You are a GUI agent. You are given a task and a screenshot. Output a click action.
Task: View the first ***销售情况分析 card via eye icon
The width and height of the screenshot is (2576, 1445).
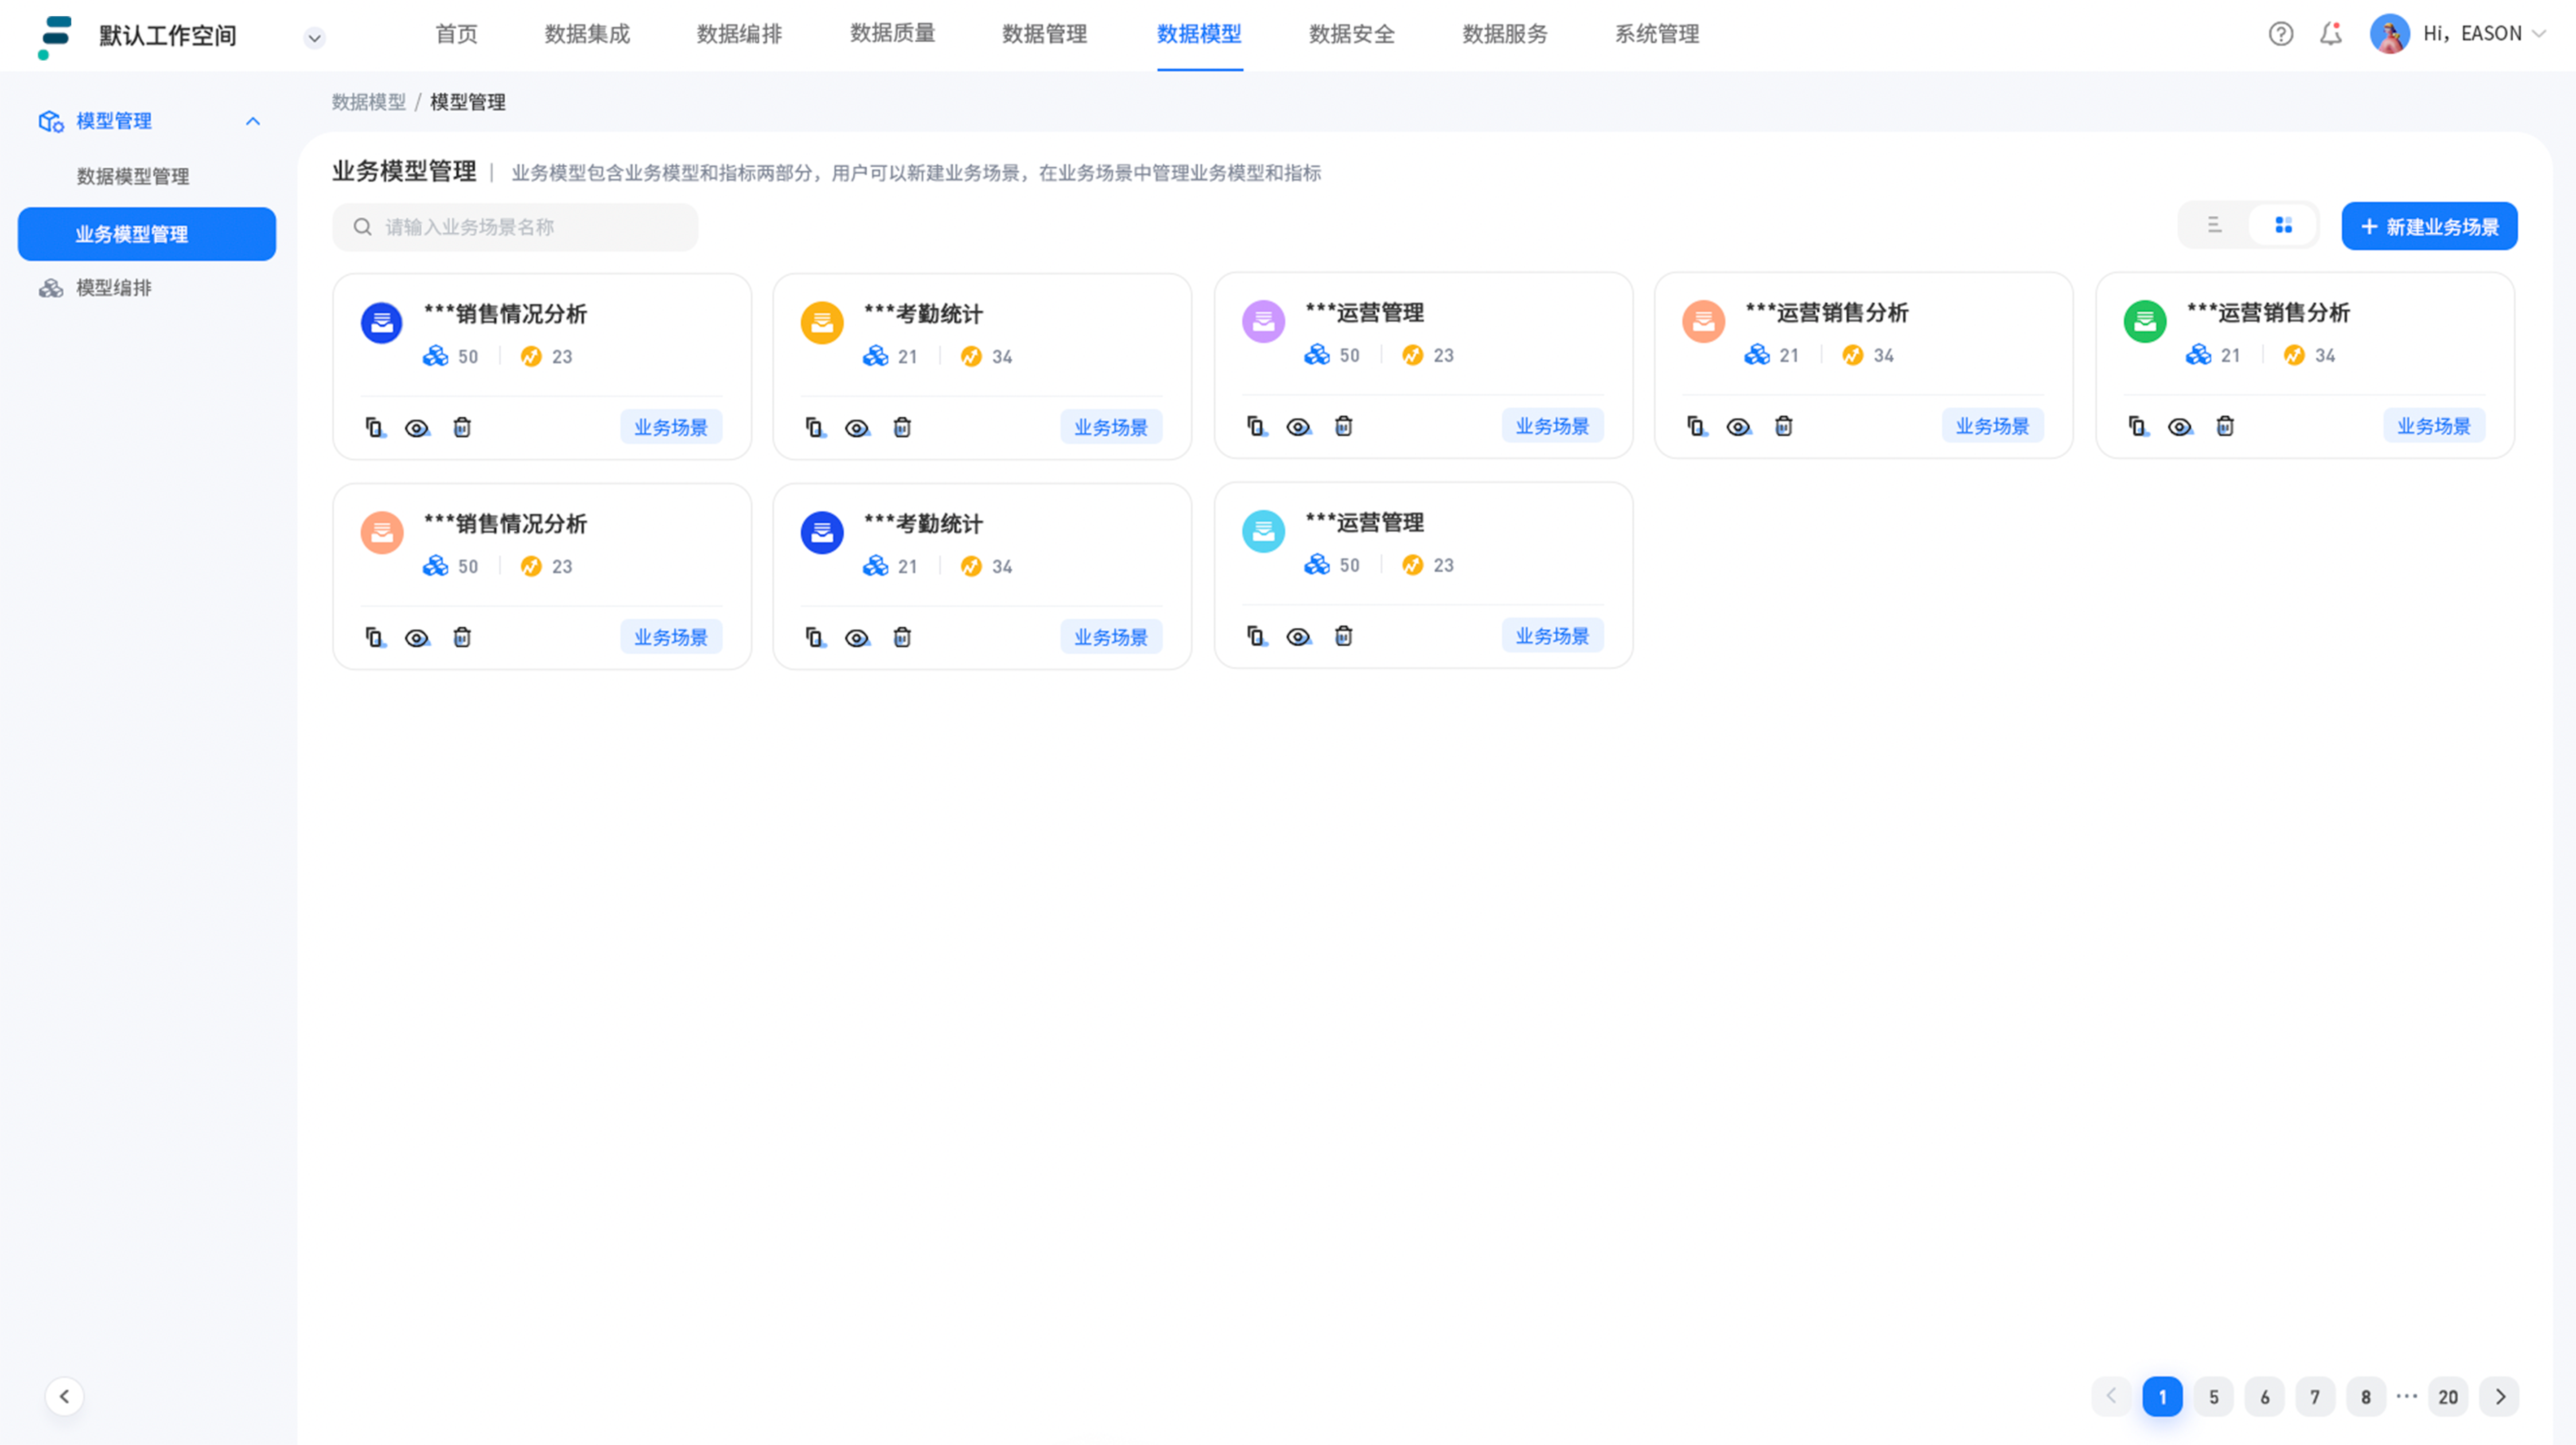pyautogui.click(x=417, y=428)
